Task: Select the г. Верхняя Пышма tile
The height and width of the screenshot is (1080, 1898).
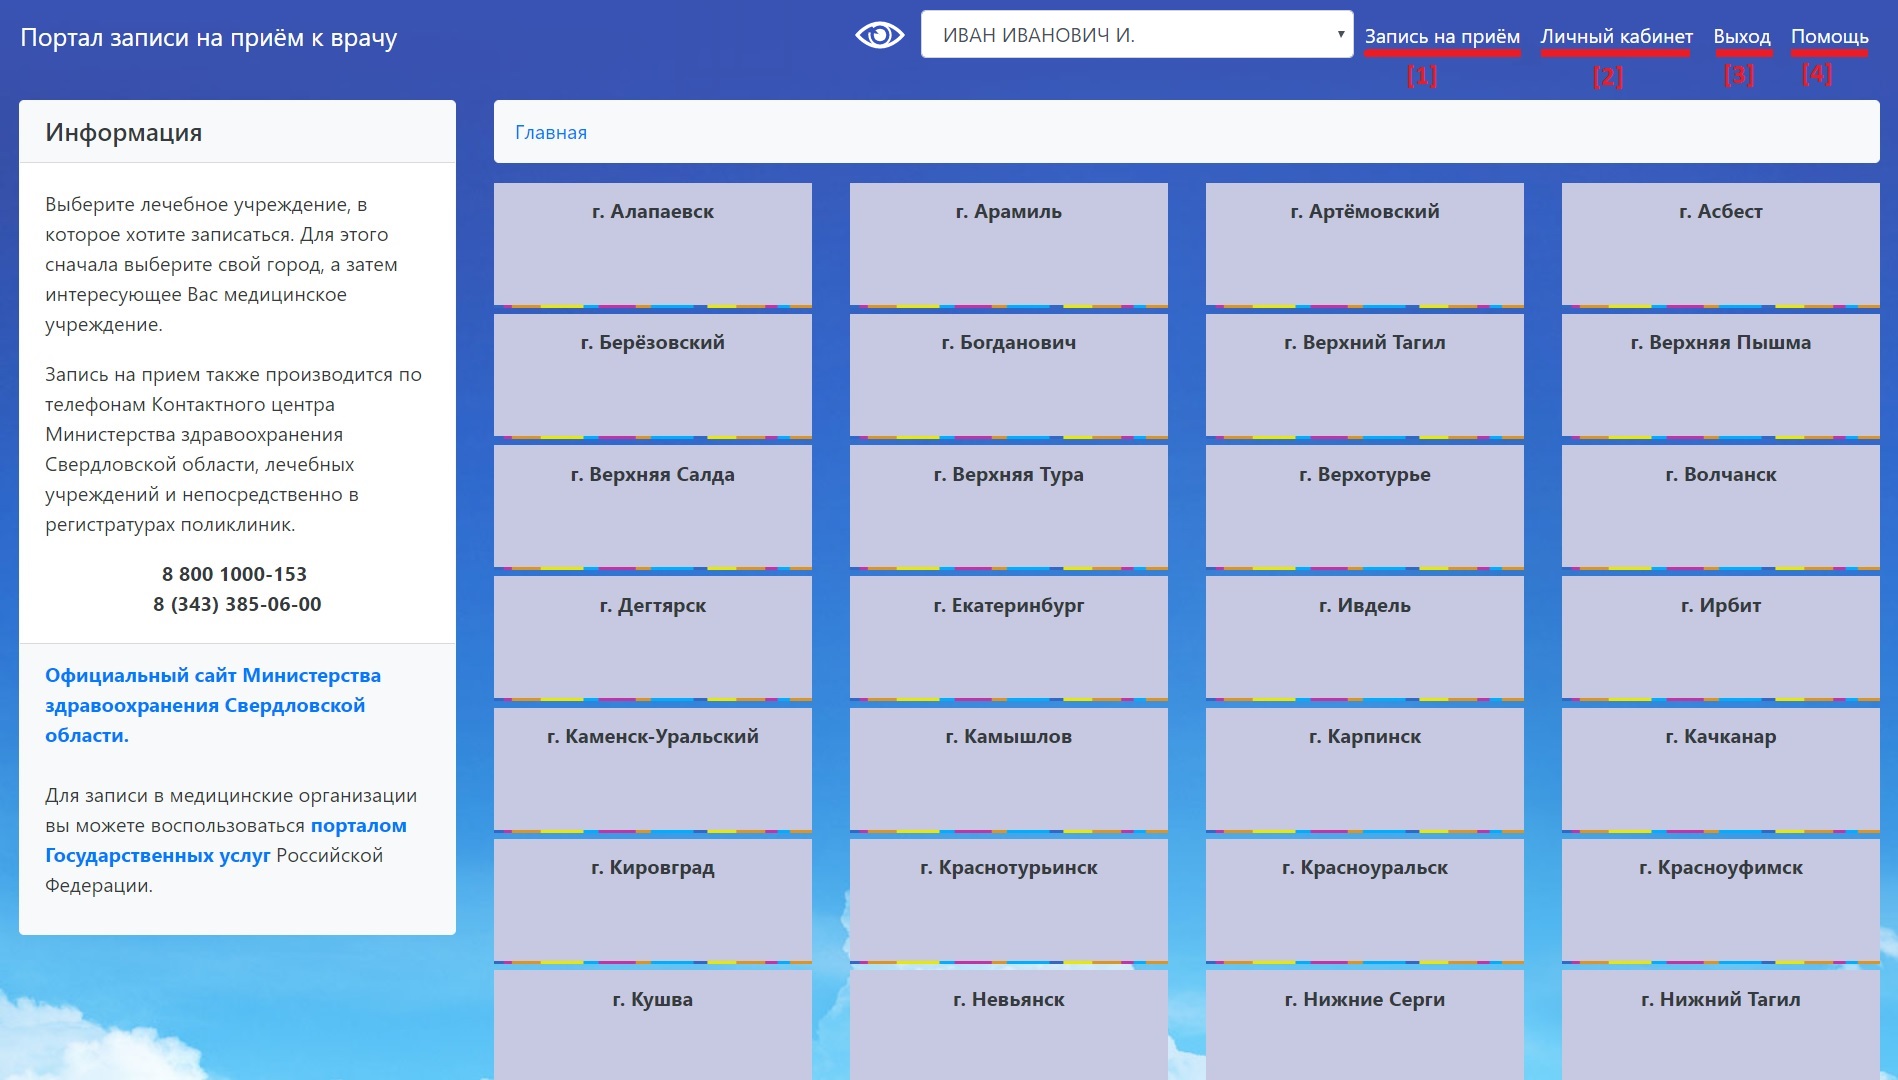Action: point(1720,374)
